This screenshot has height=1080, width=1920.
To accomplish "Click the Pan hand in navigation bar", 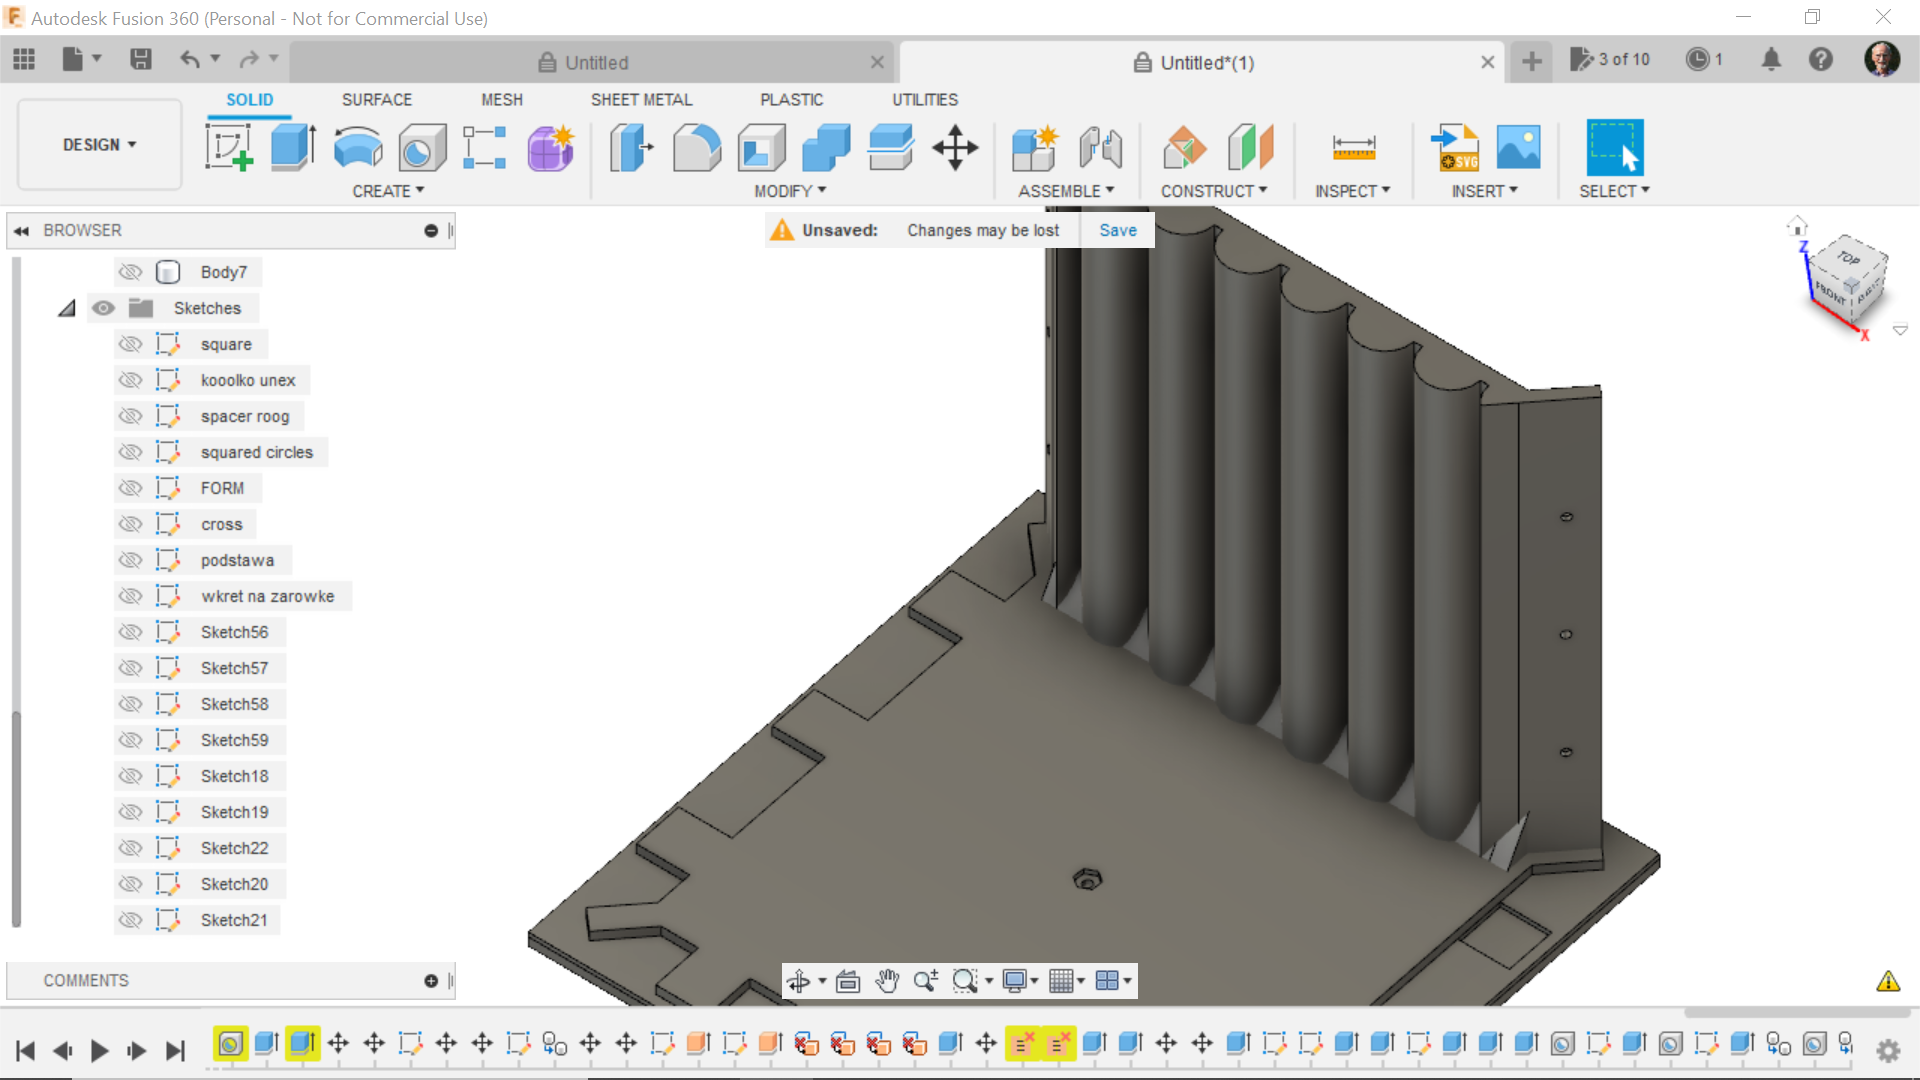I will point(886,981).
